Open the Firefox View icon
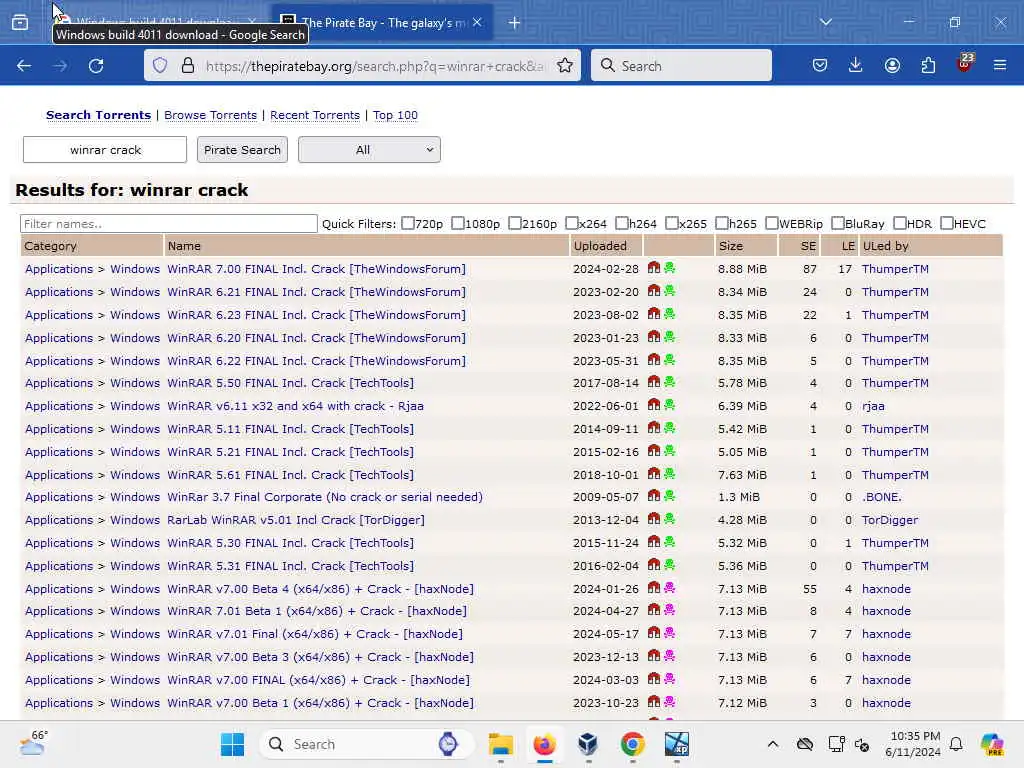The image size is (1024, 768). point(20,23)
